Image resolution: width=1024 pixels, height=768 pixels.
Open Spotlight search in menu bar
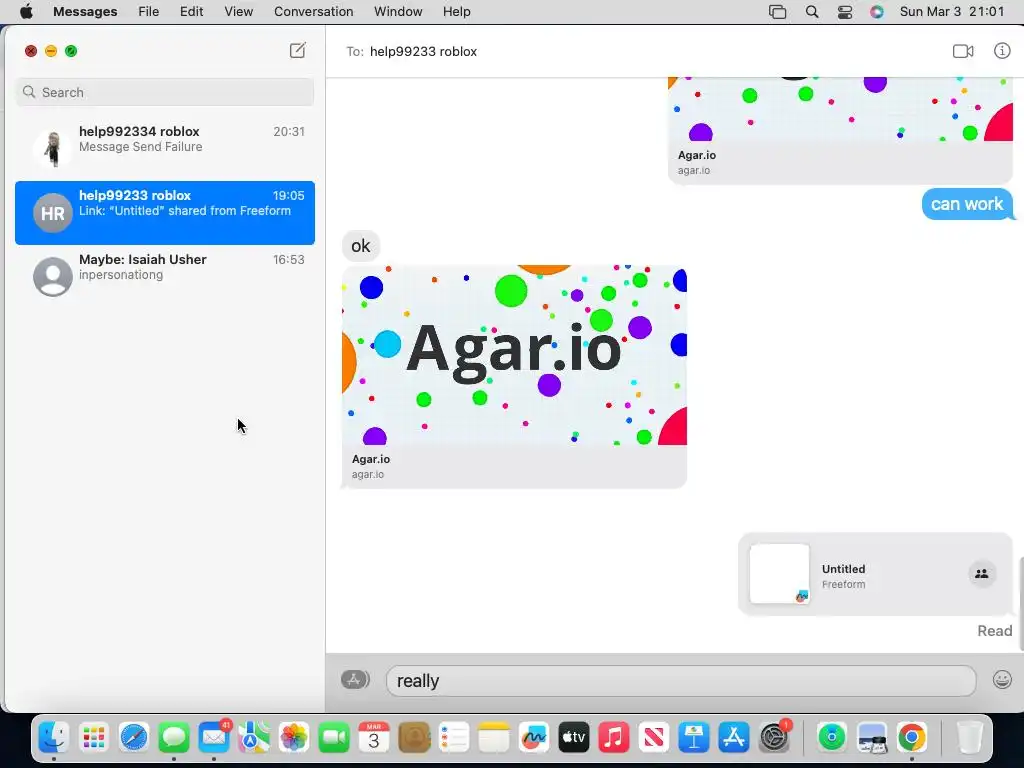(812, 12)
